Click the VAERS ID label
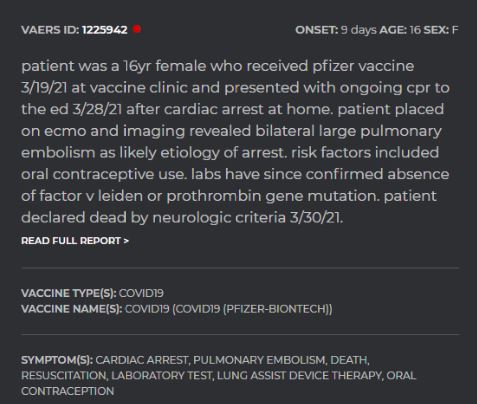The width and height of the screenshot is (477, 404). point(50,30)
